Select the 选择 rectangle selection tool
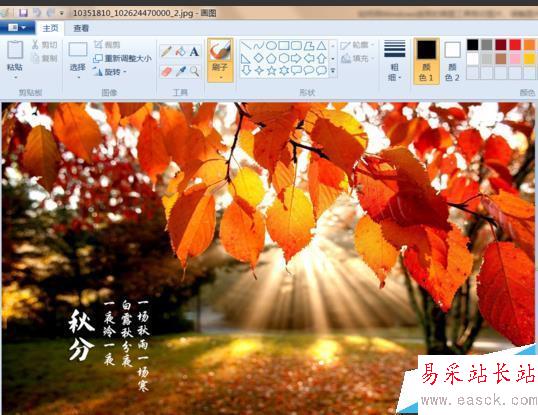Screen dimensions: 538x415 78,50
